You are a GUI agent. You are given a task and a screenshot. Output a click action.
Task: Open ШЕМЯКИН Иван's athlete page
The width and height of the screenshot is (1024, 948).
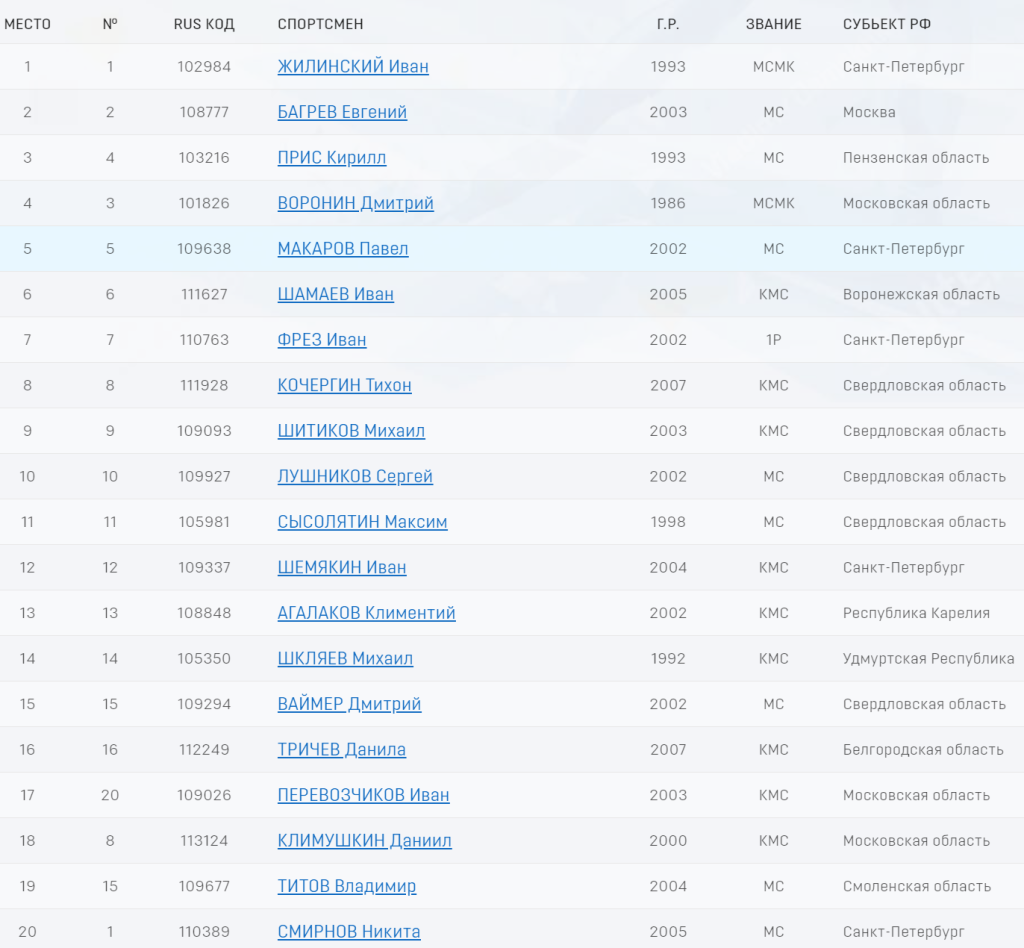click(x=341, y=567)
